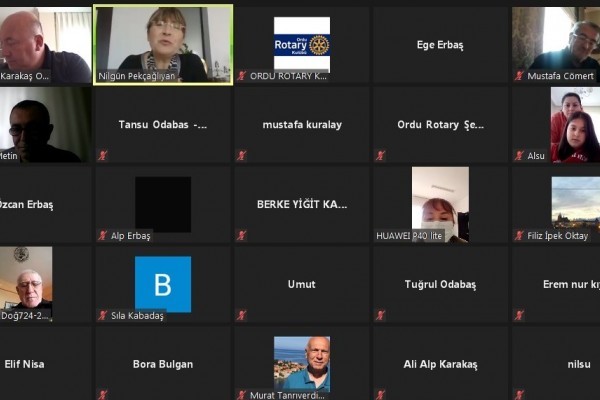The width and height of the screenshot is (600, 400).
Task: Select the Umut participant name
Action: click(302, 284)
